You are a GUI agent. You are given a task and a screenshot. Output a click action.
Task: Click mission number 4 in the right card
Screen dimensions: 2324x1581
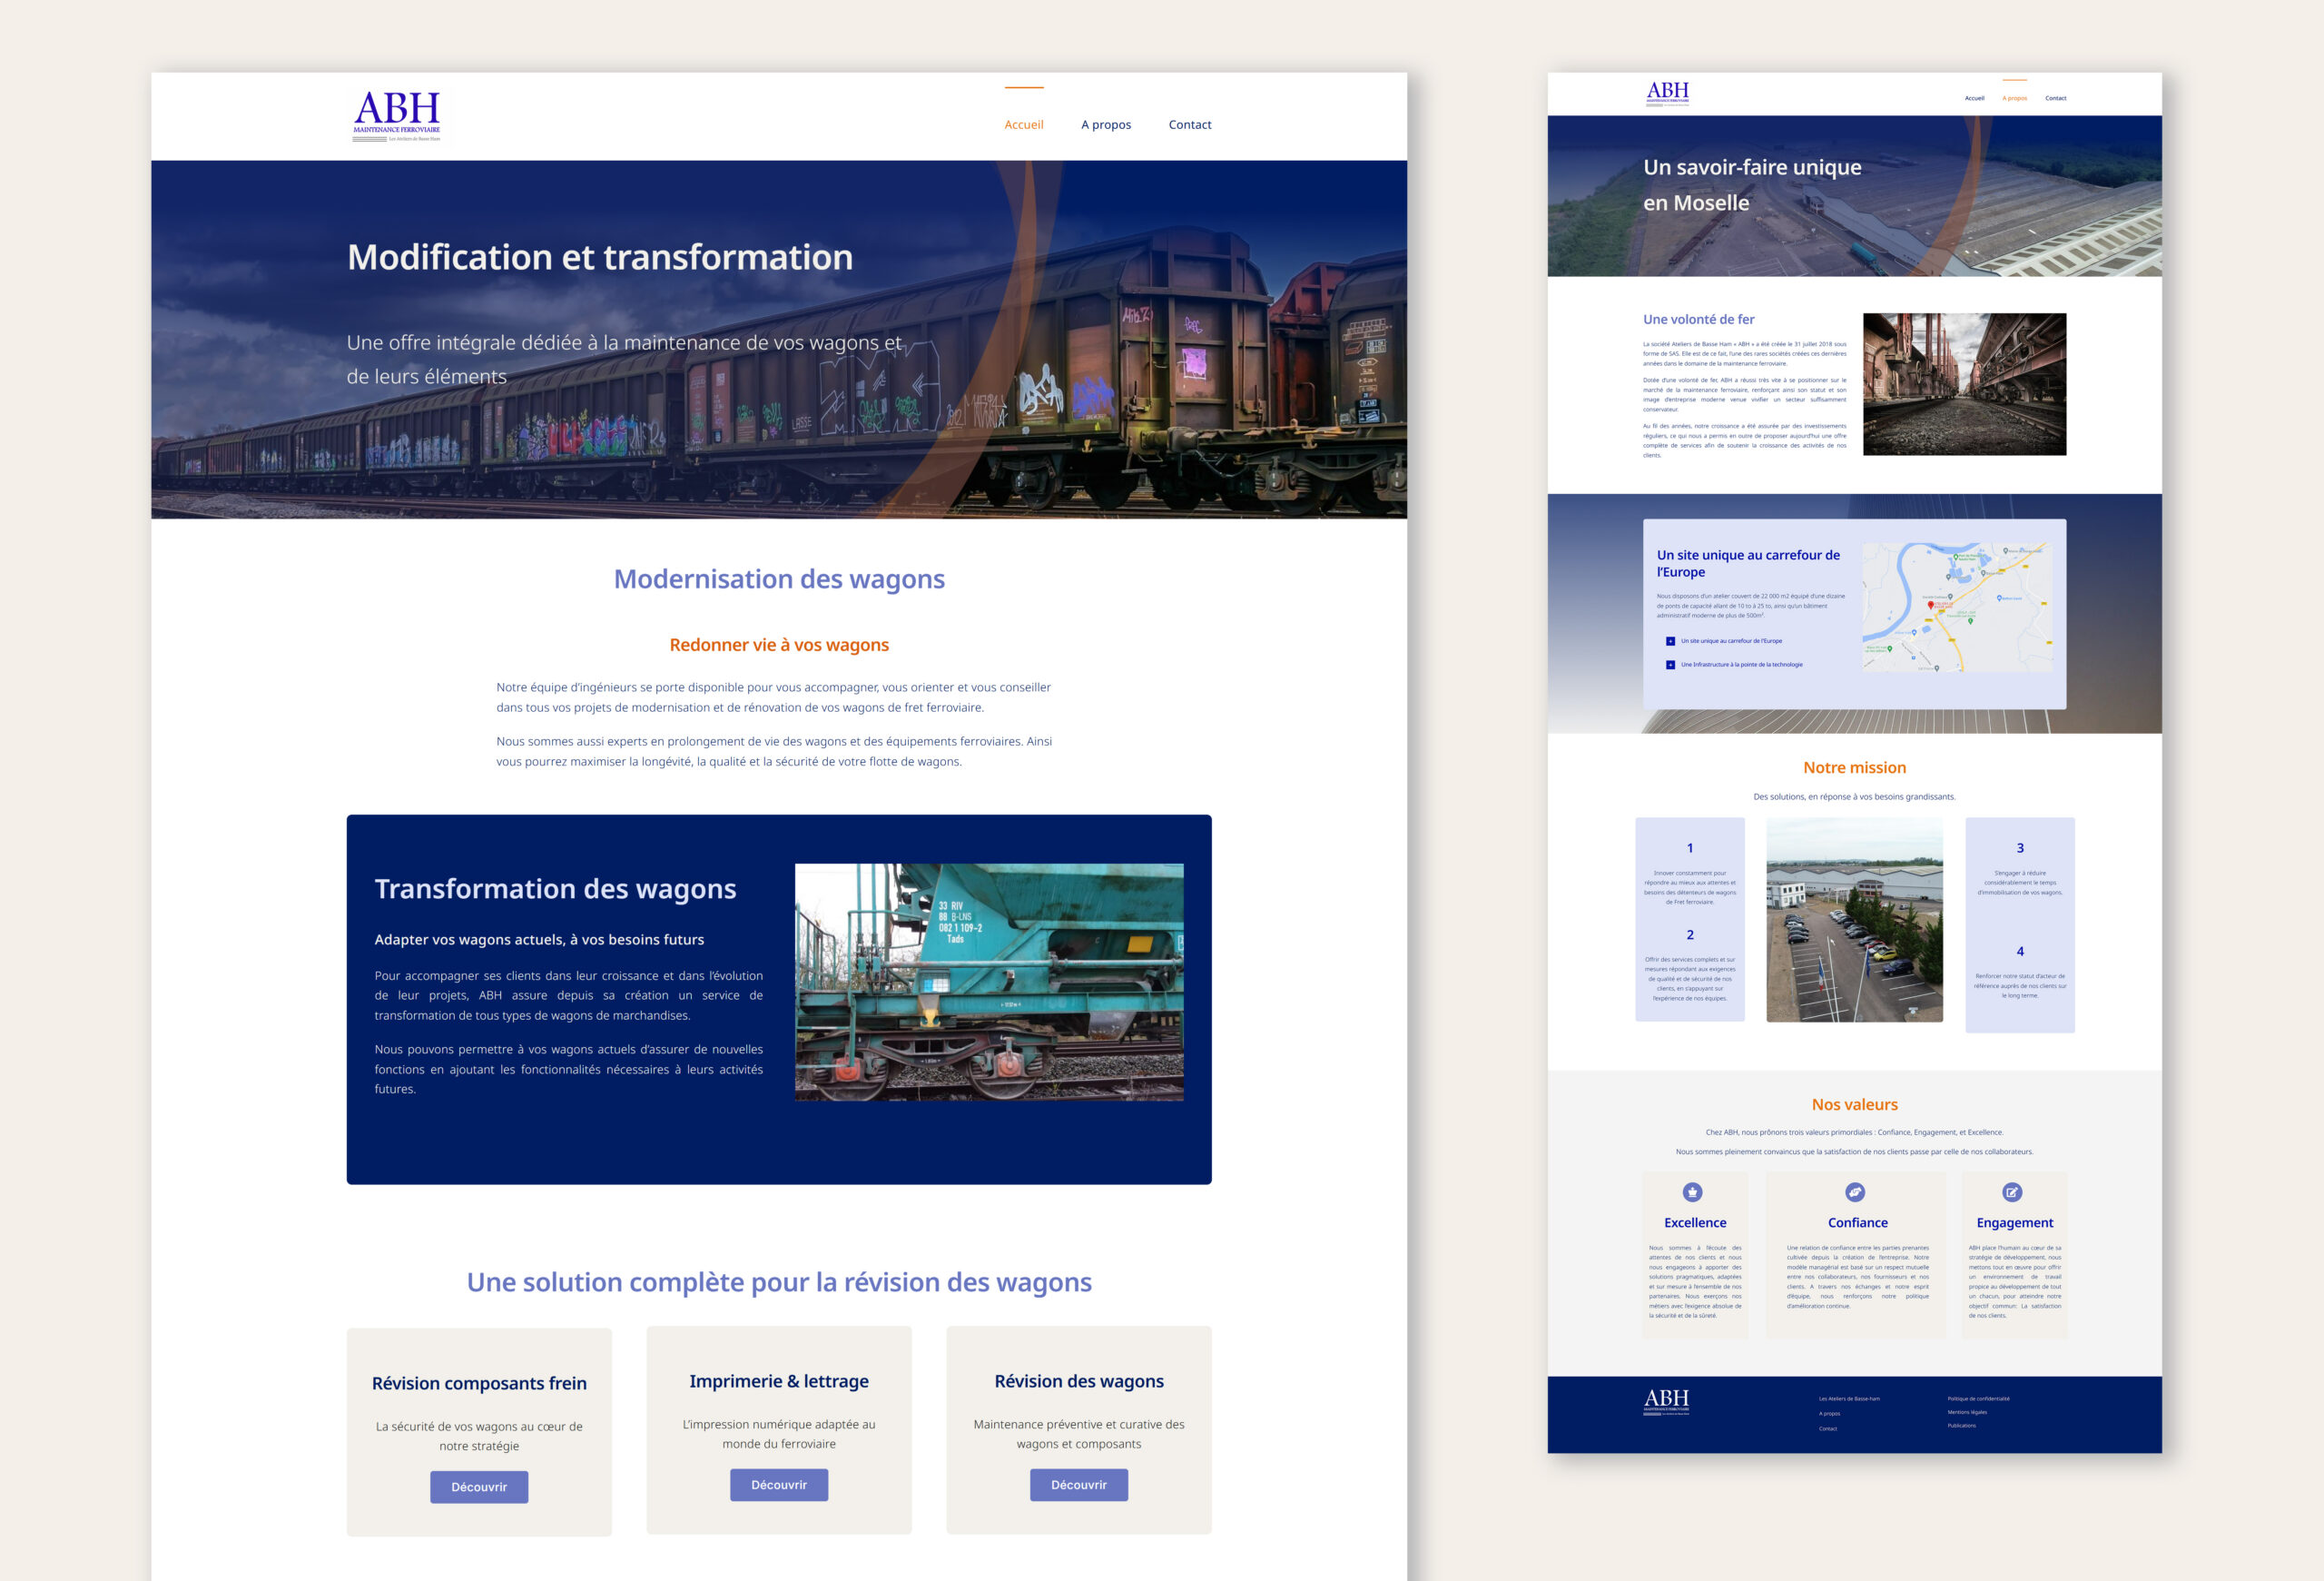(2020, 952)
